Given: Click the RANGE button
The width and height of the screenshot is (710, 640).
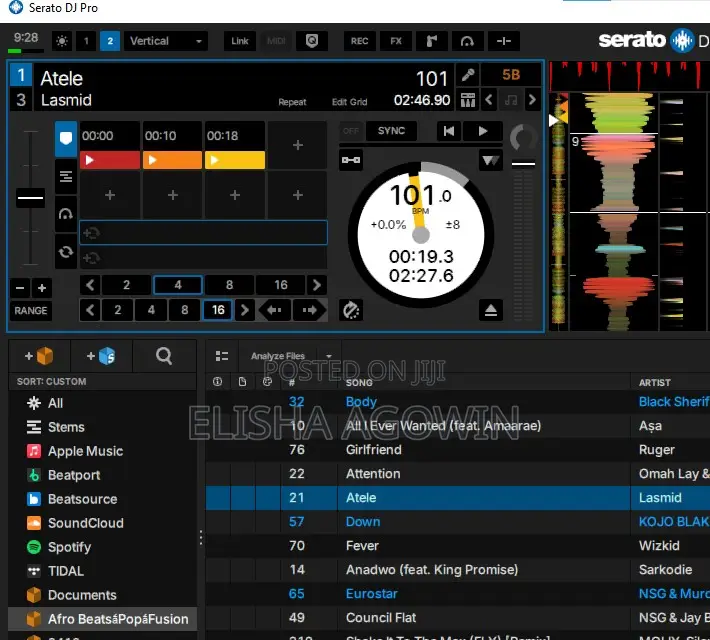Looking at the screenshot, I should click(31, 311).
